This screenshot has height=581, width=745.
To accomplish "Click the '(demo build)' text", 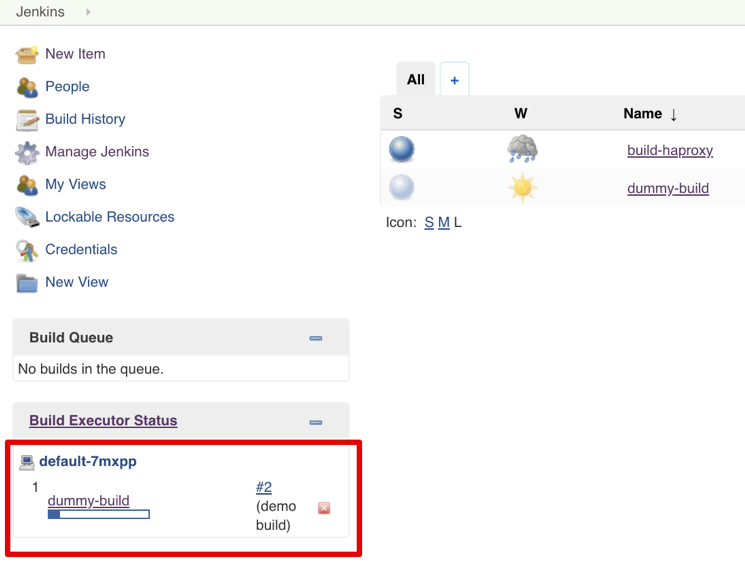I will 276,515.
